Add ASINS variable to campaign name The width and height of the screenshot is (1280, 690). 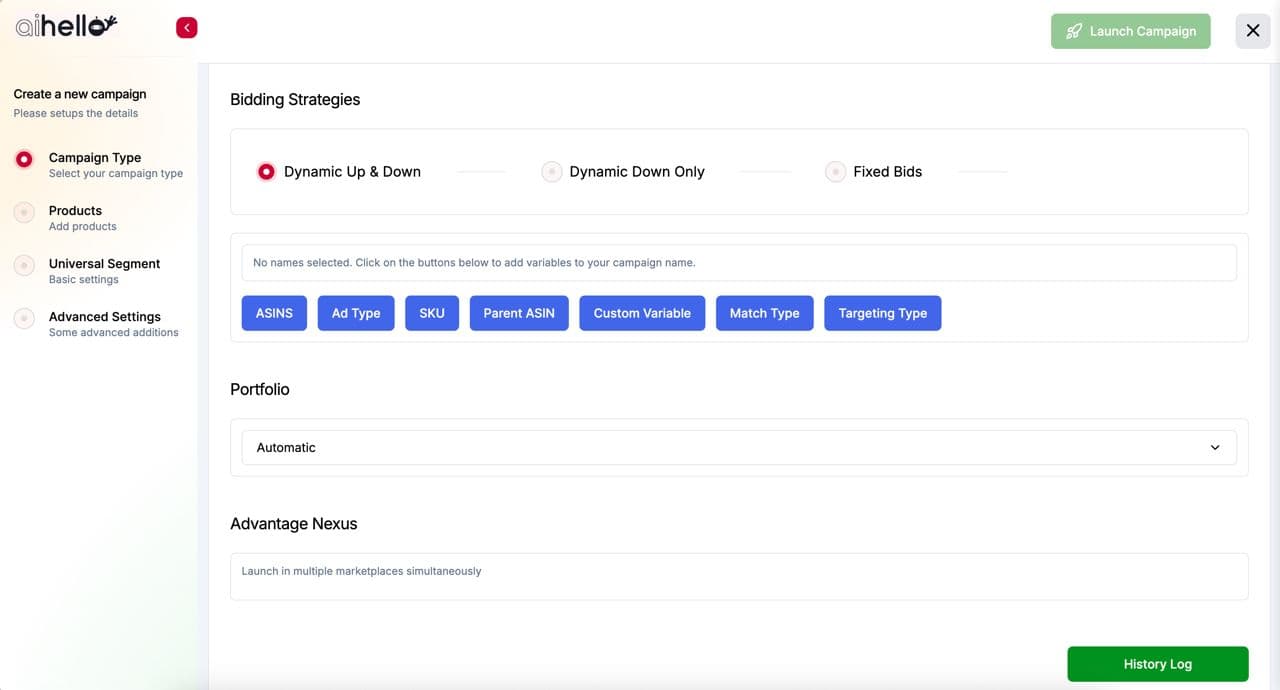(x=274, y=313)
